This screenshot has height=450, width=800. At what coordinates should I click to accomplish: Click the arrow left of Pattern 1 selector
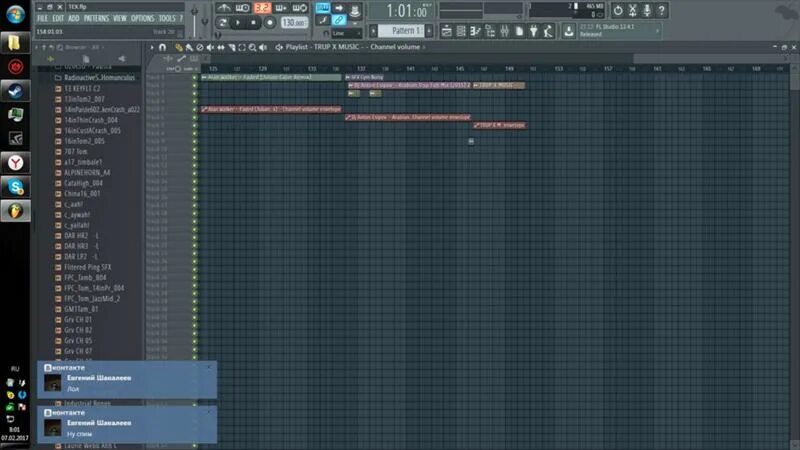coord(373,31)
